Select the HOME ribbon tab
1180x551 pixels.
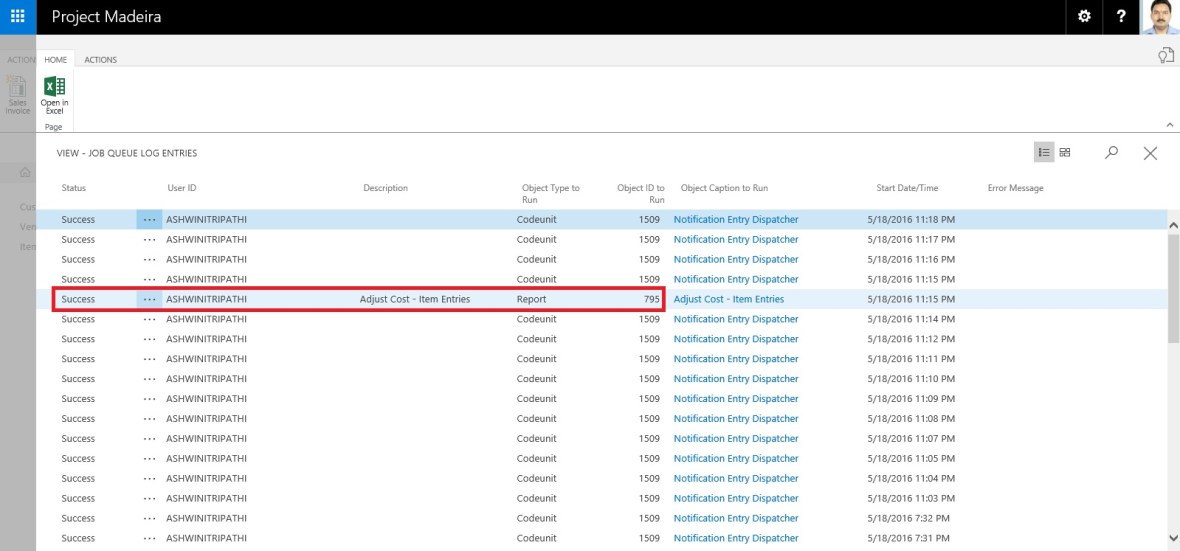click(x=55, y=60)
